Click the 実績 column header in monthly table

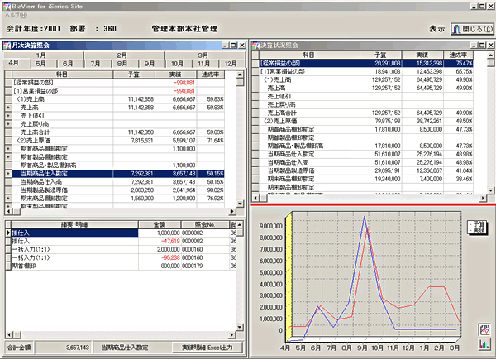click(175, 74)
